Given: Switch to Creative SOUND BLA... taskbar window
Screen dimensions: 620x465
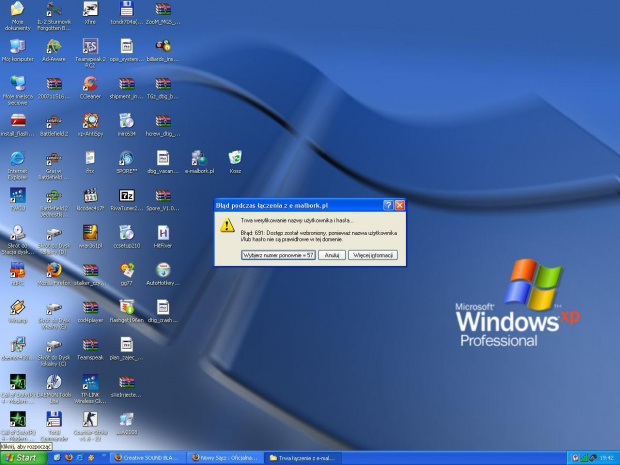Looking at the screenshot, I should (x=147, y=458).
